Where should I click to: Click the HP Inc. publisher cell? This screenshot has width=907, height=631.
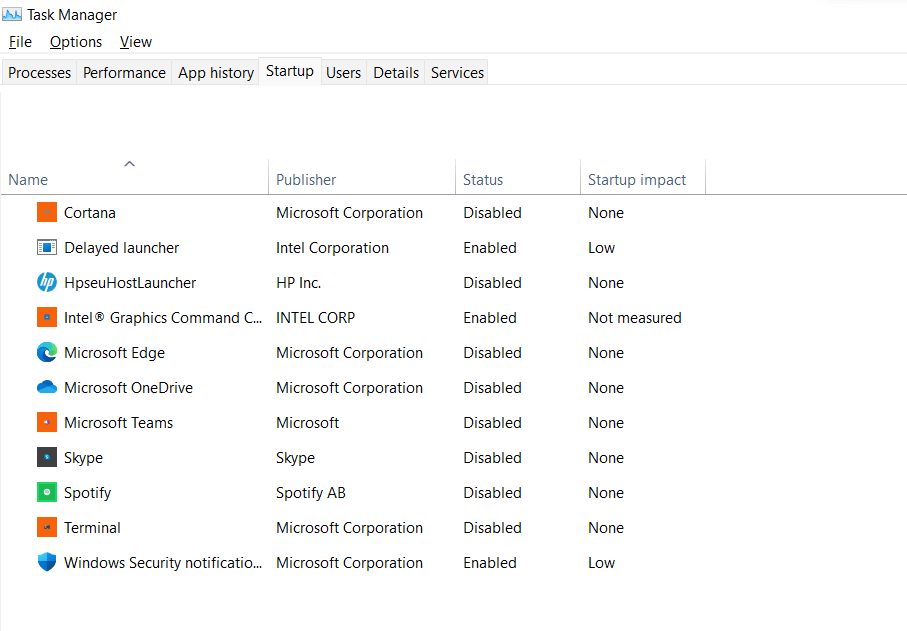coord(298,283)
